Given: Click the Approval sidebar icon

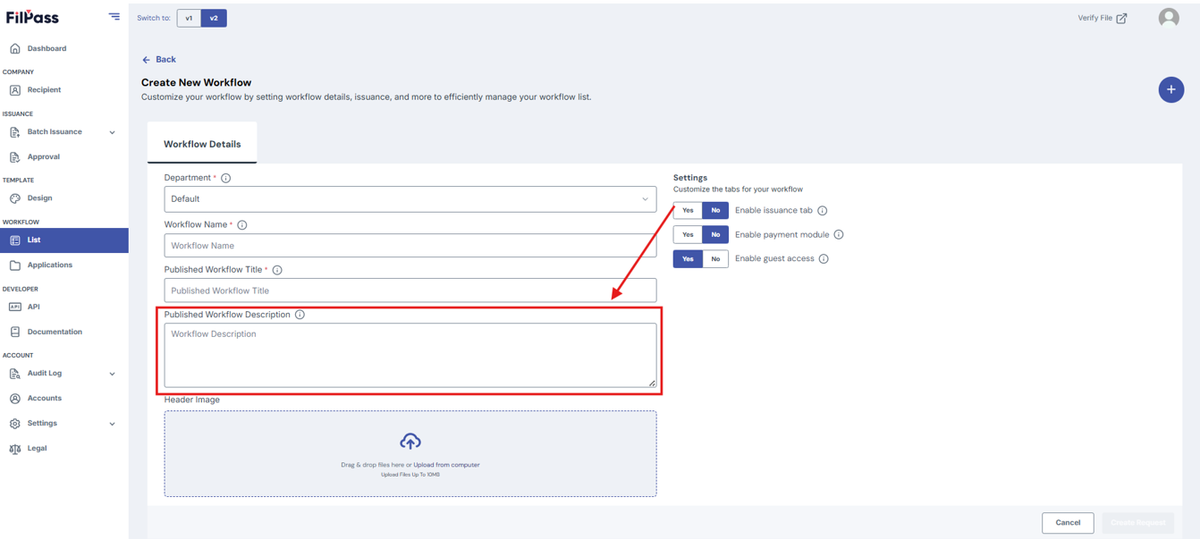Looking at the screenshot, I should (15, 157).
